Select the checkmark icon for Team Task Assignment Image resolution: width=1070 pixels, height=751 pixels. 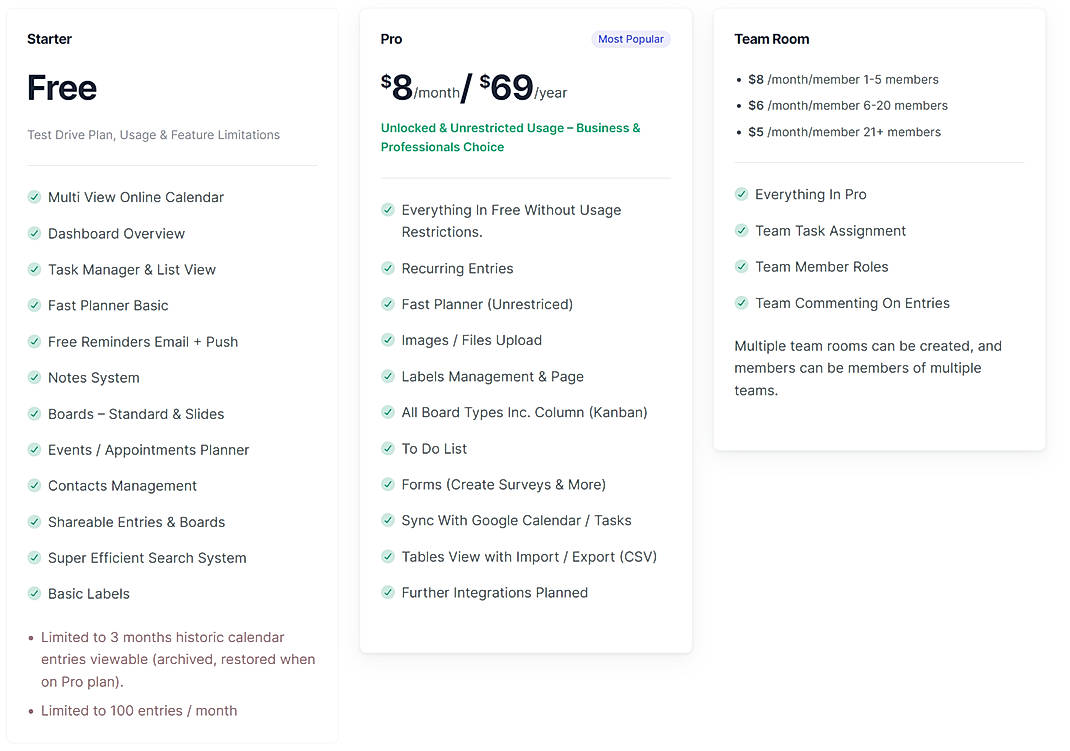pos(742,231)
